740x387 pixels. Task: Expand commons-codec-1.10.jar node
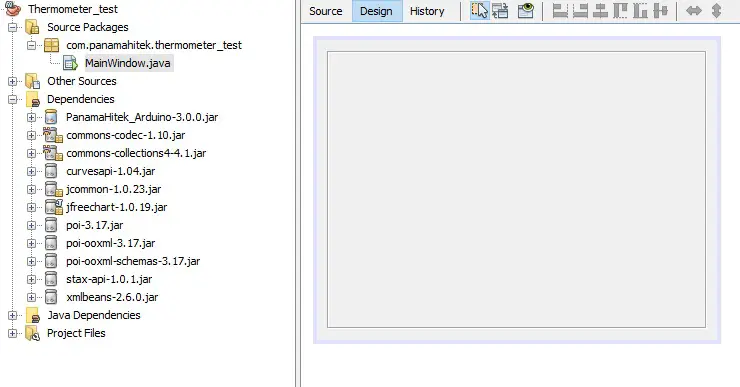[31, 135]
